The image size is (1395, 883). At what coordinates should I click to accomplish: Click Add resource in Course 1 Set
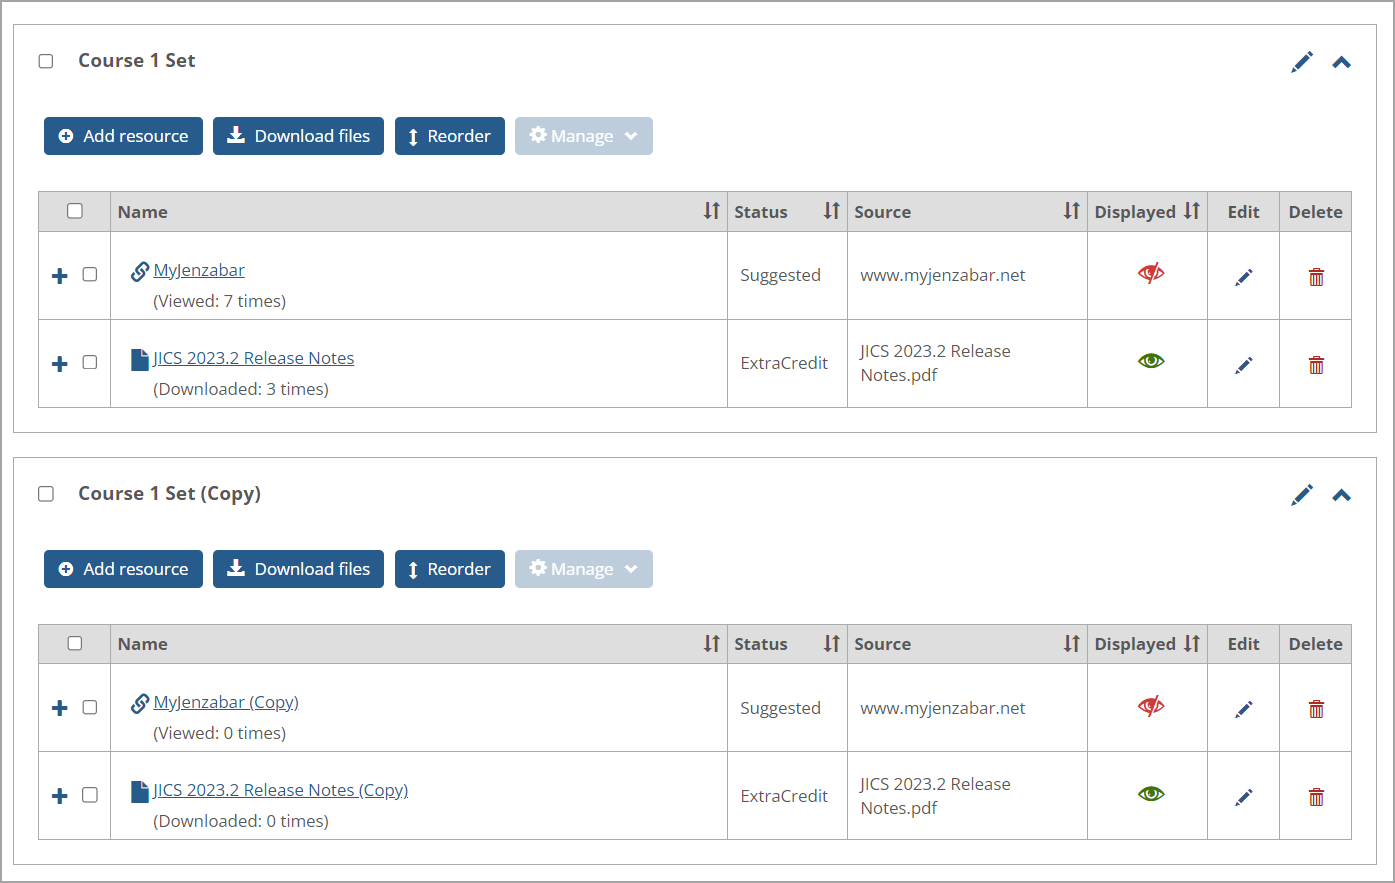pyautogui.click(x=123, y=136)
